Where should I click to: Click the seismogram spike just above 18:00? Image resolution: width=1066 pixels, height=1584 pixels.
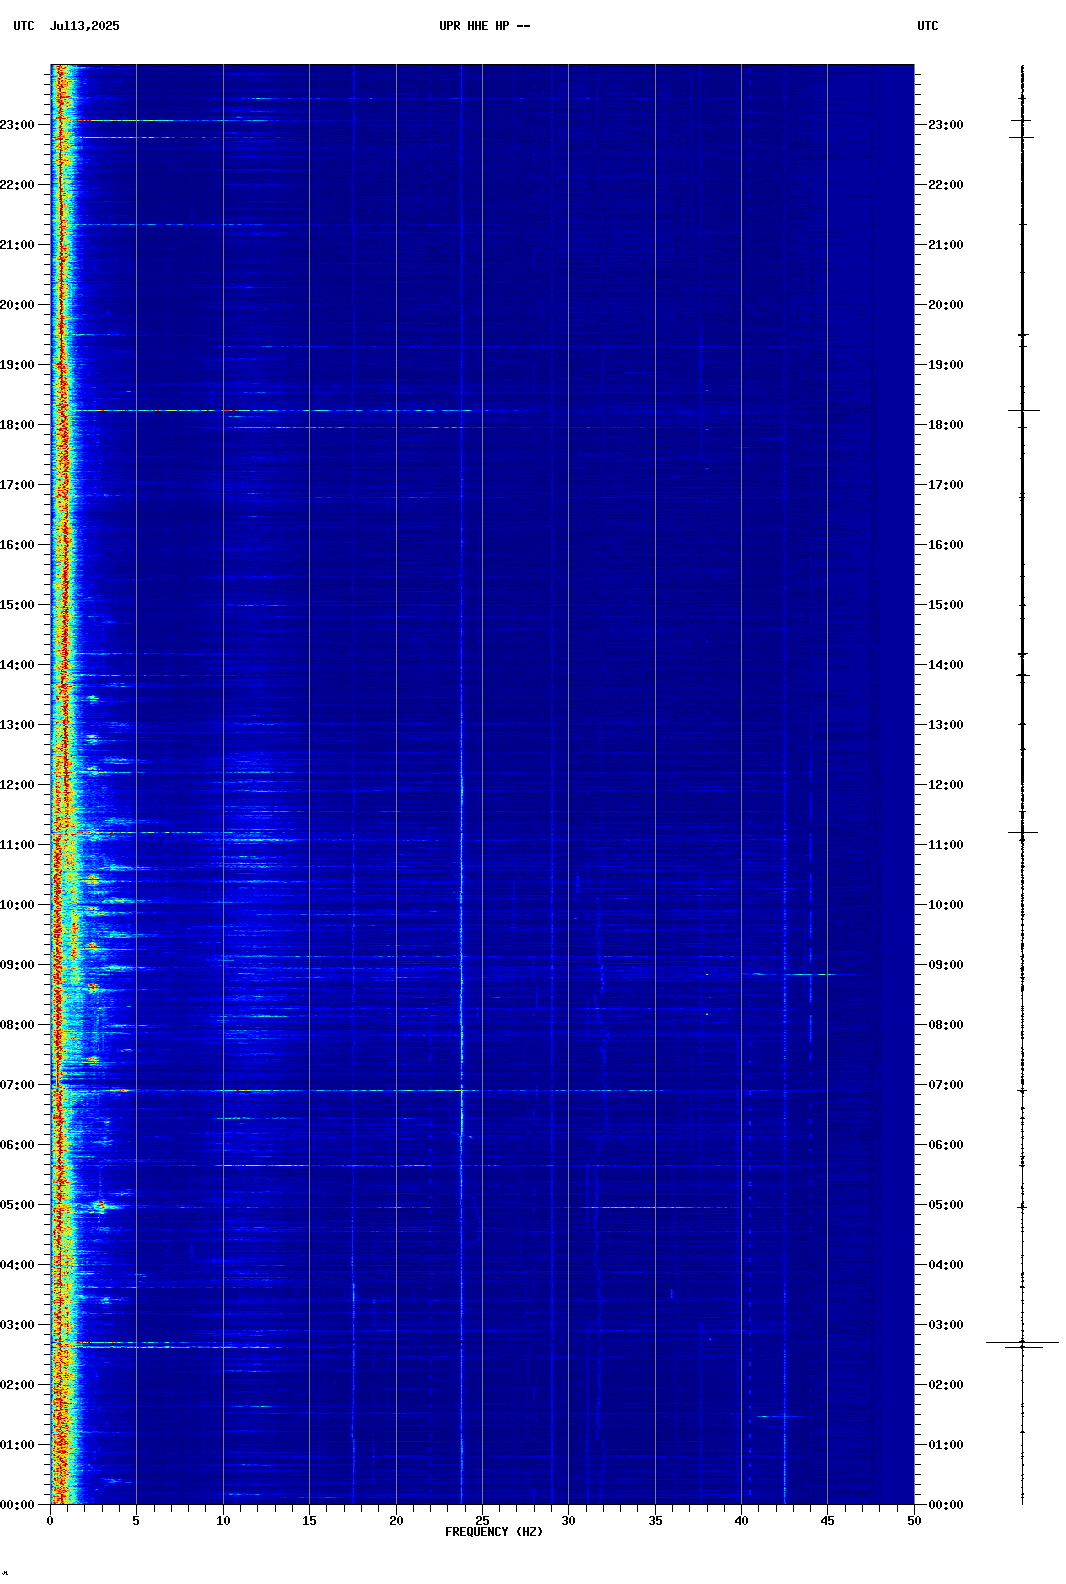click(1023, 410)
